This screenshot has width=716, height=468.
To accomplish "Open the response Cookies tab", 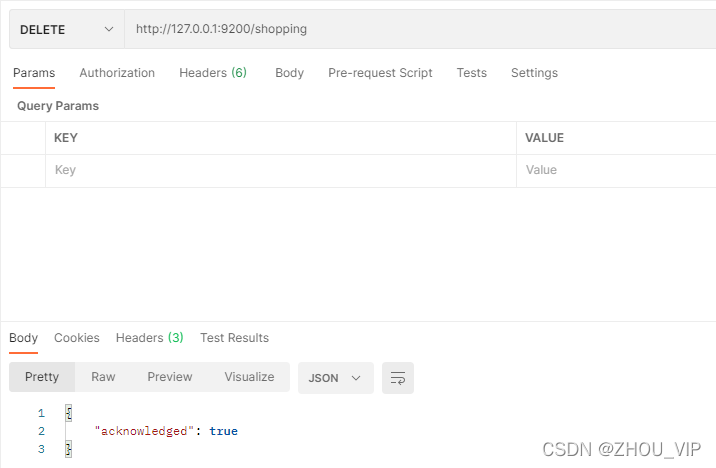I will pos(77,338).
